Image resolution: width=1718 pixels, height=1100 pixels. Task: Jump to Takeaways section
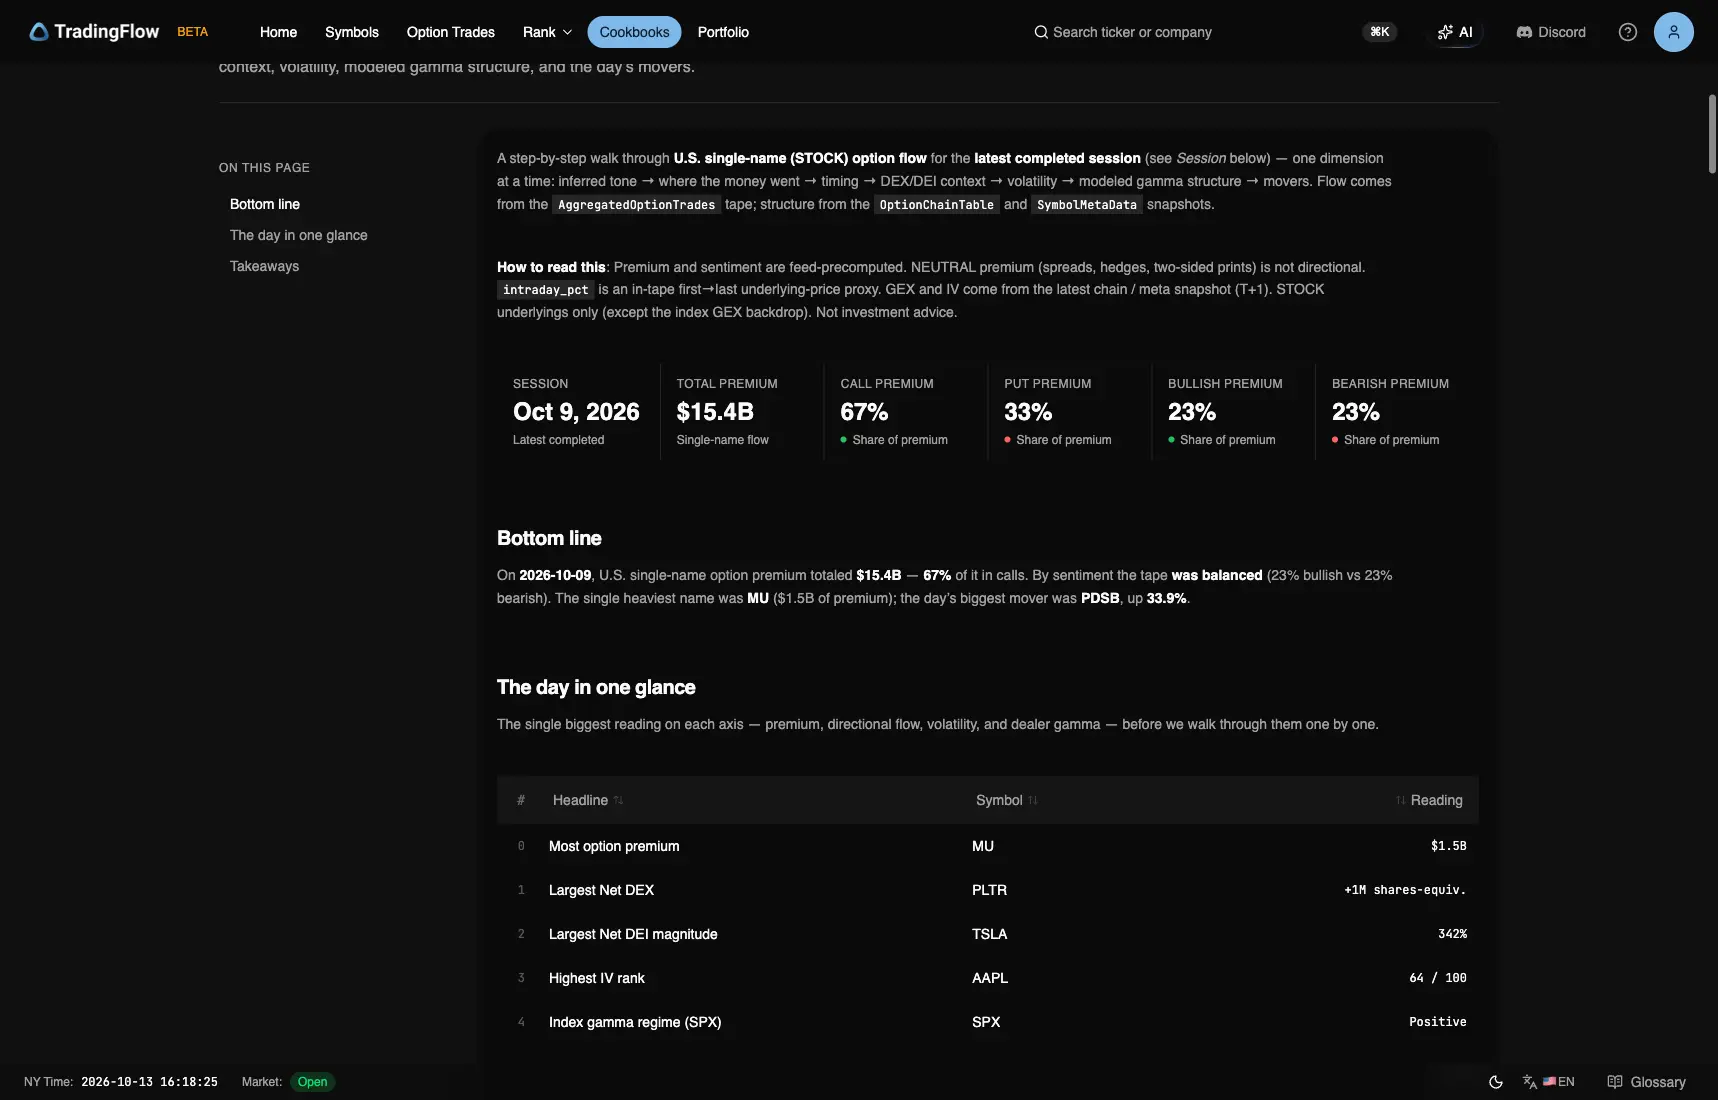(x=264, y=266)
